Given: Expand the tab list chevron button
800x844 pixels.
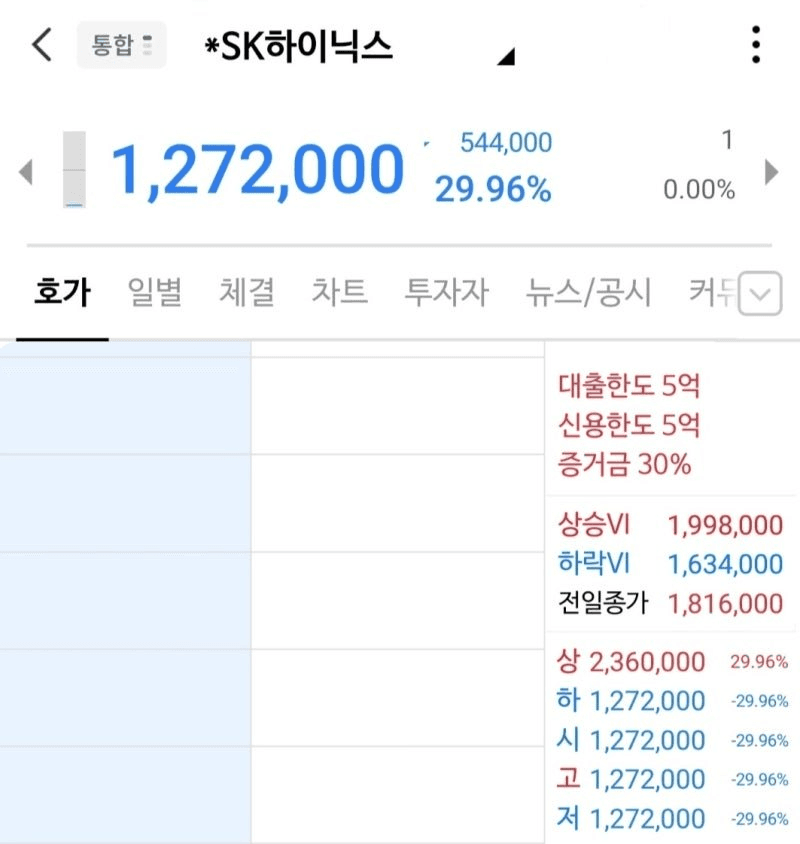Looking at the screenshot, I should coord(760,293).
